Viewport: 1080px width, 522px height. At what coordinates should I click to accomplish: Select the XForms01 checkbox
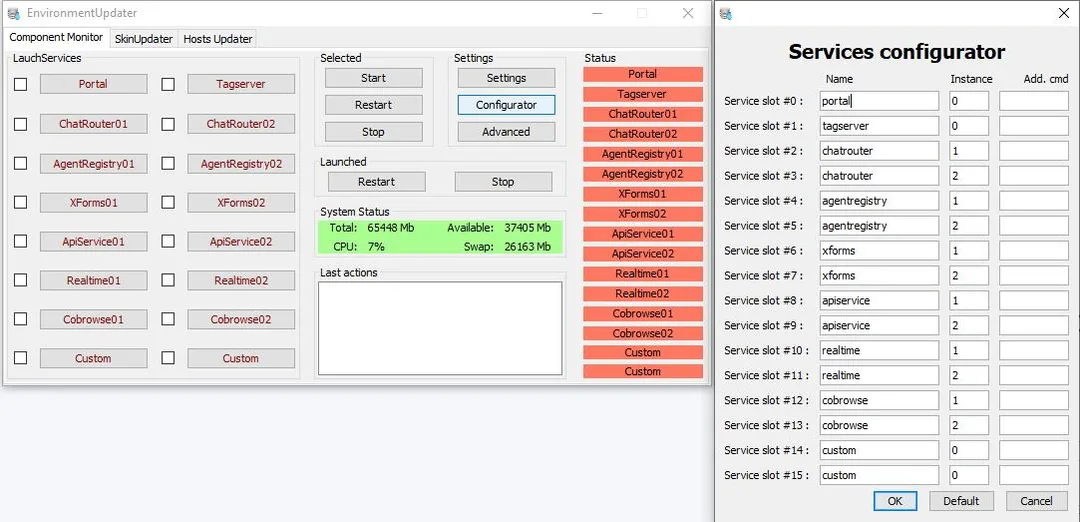pyautogui.click(x=21, y=202)
